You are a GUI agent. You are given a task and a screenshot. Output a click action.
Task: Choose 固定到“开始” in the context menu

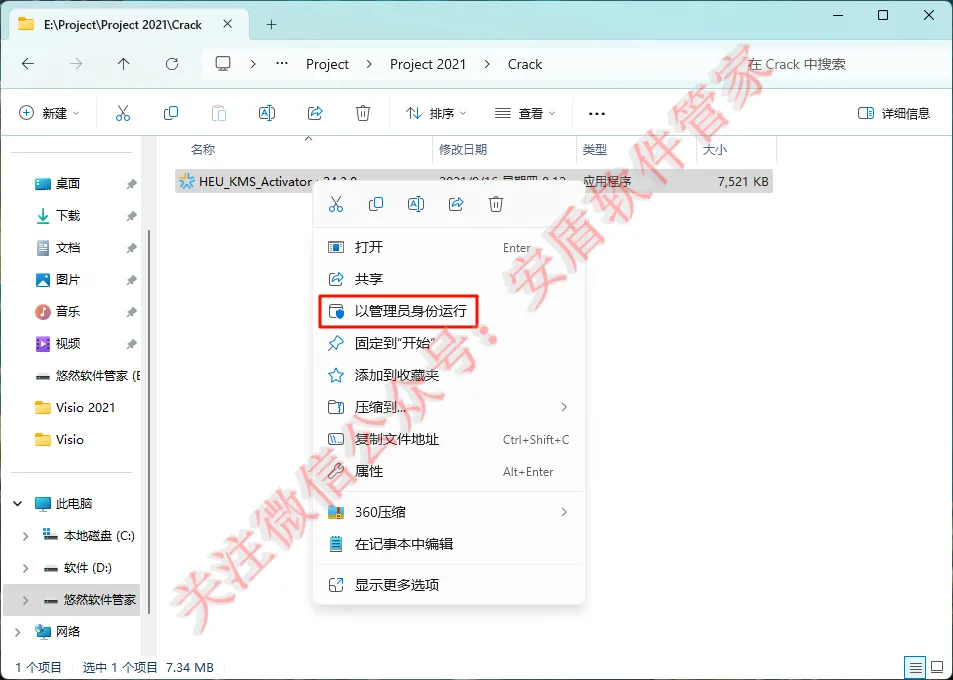449,343
